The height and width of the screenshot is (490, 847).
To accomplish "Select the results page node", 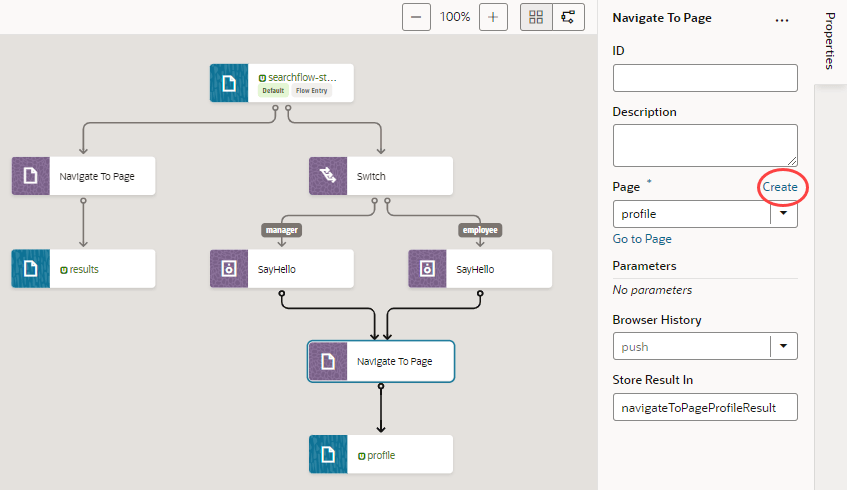I will (x=84, y=269).
